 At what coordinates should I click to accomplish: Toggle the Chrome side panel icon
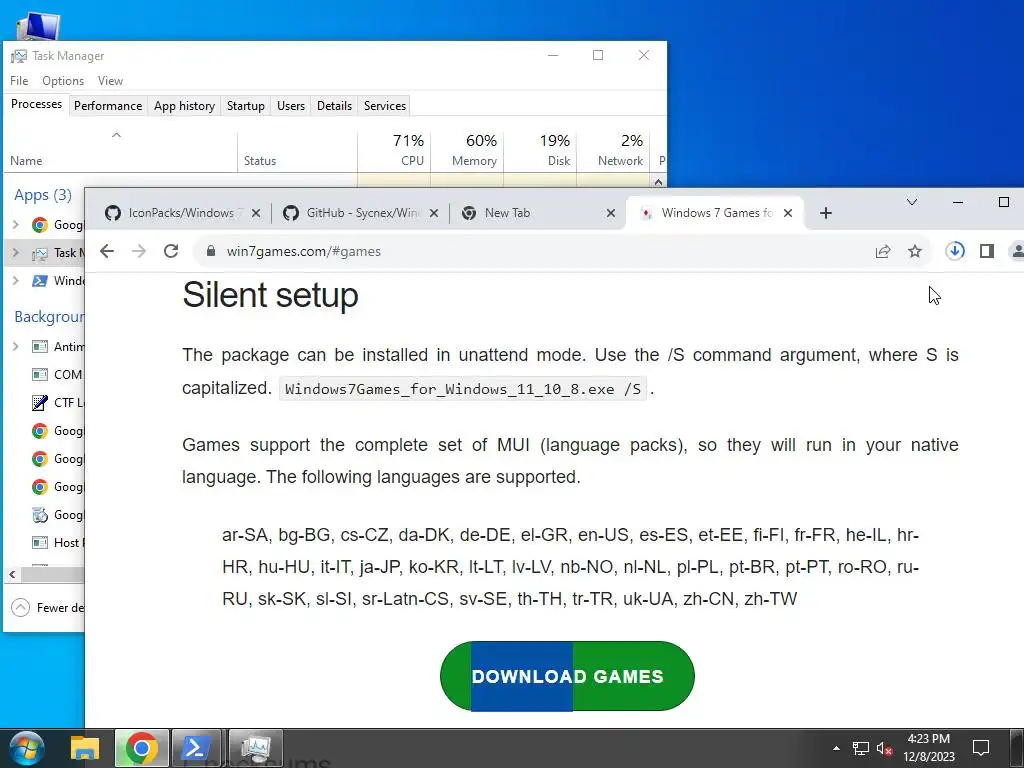pyautogui.click(x=987, y=251)
